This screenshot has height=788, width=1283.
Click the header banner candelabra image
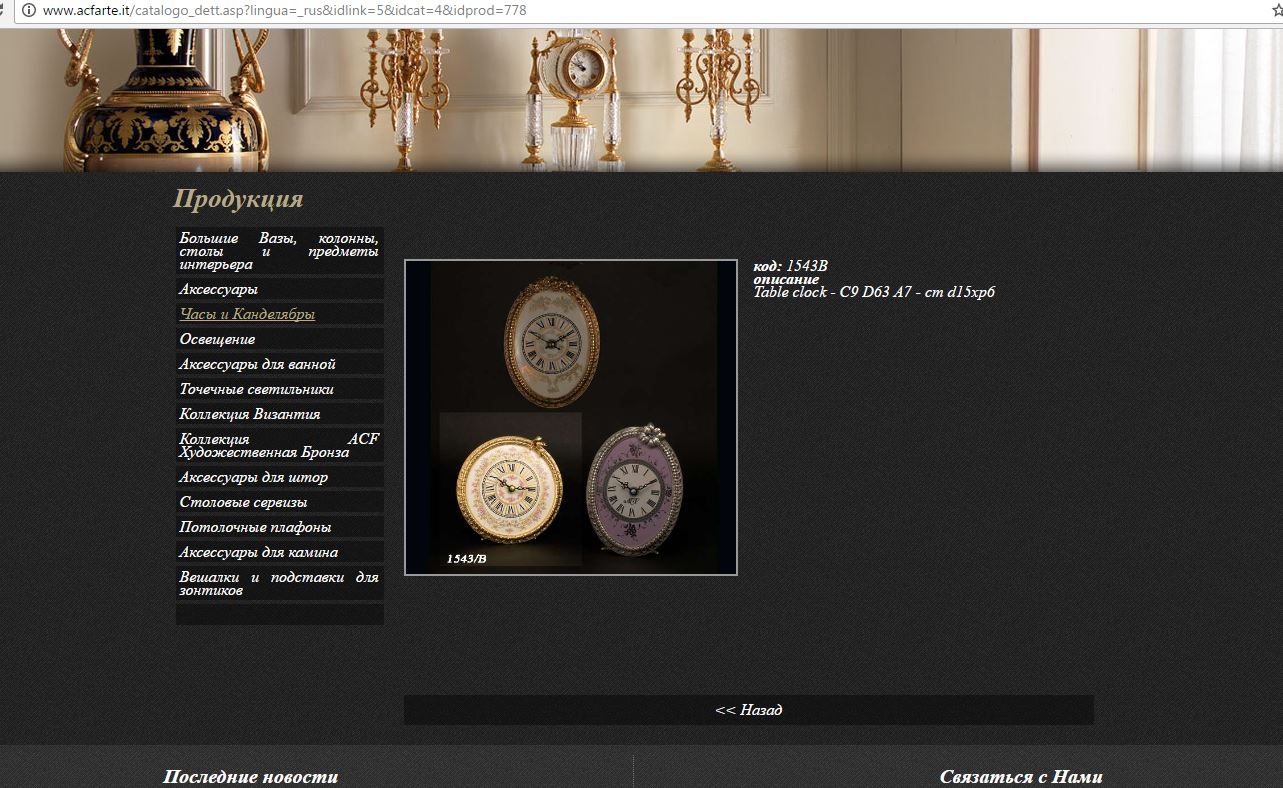pyautogui.click(x=641, y=100)
